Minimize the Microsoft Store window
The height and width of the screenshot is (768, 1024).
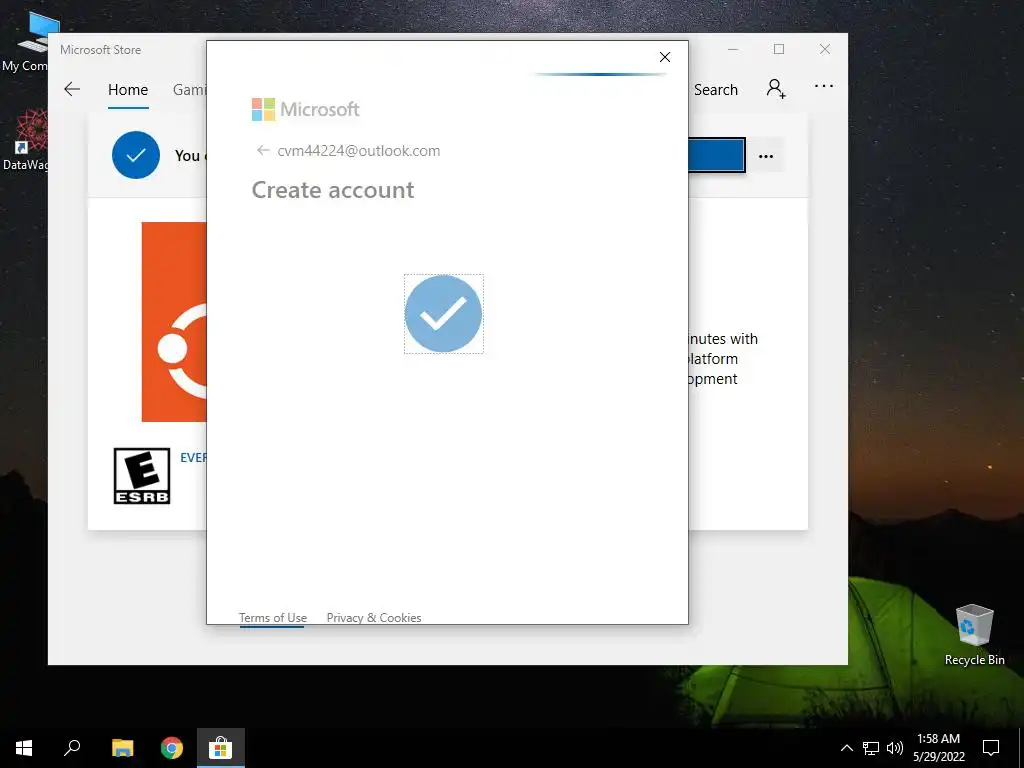[x=733, y=50]
